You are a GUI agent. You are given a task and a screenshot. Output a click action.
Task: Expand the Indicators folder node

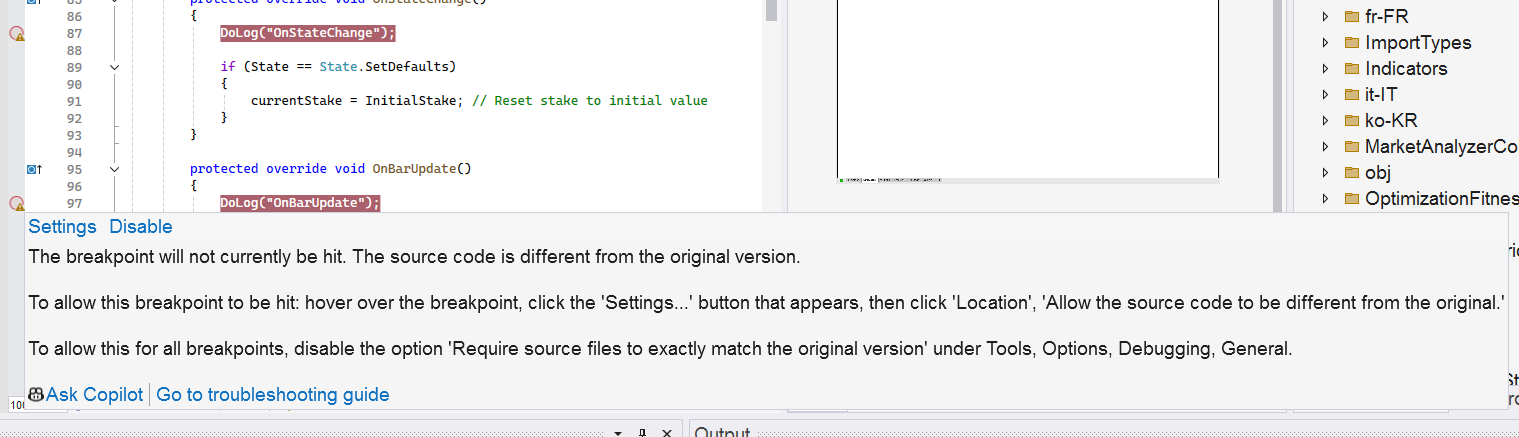1325,69
